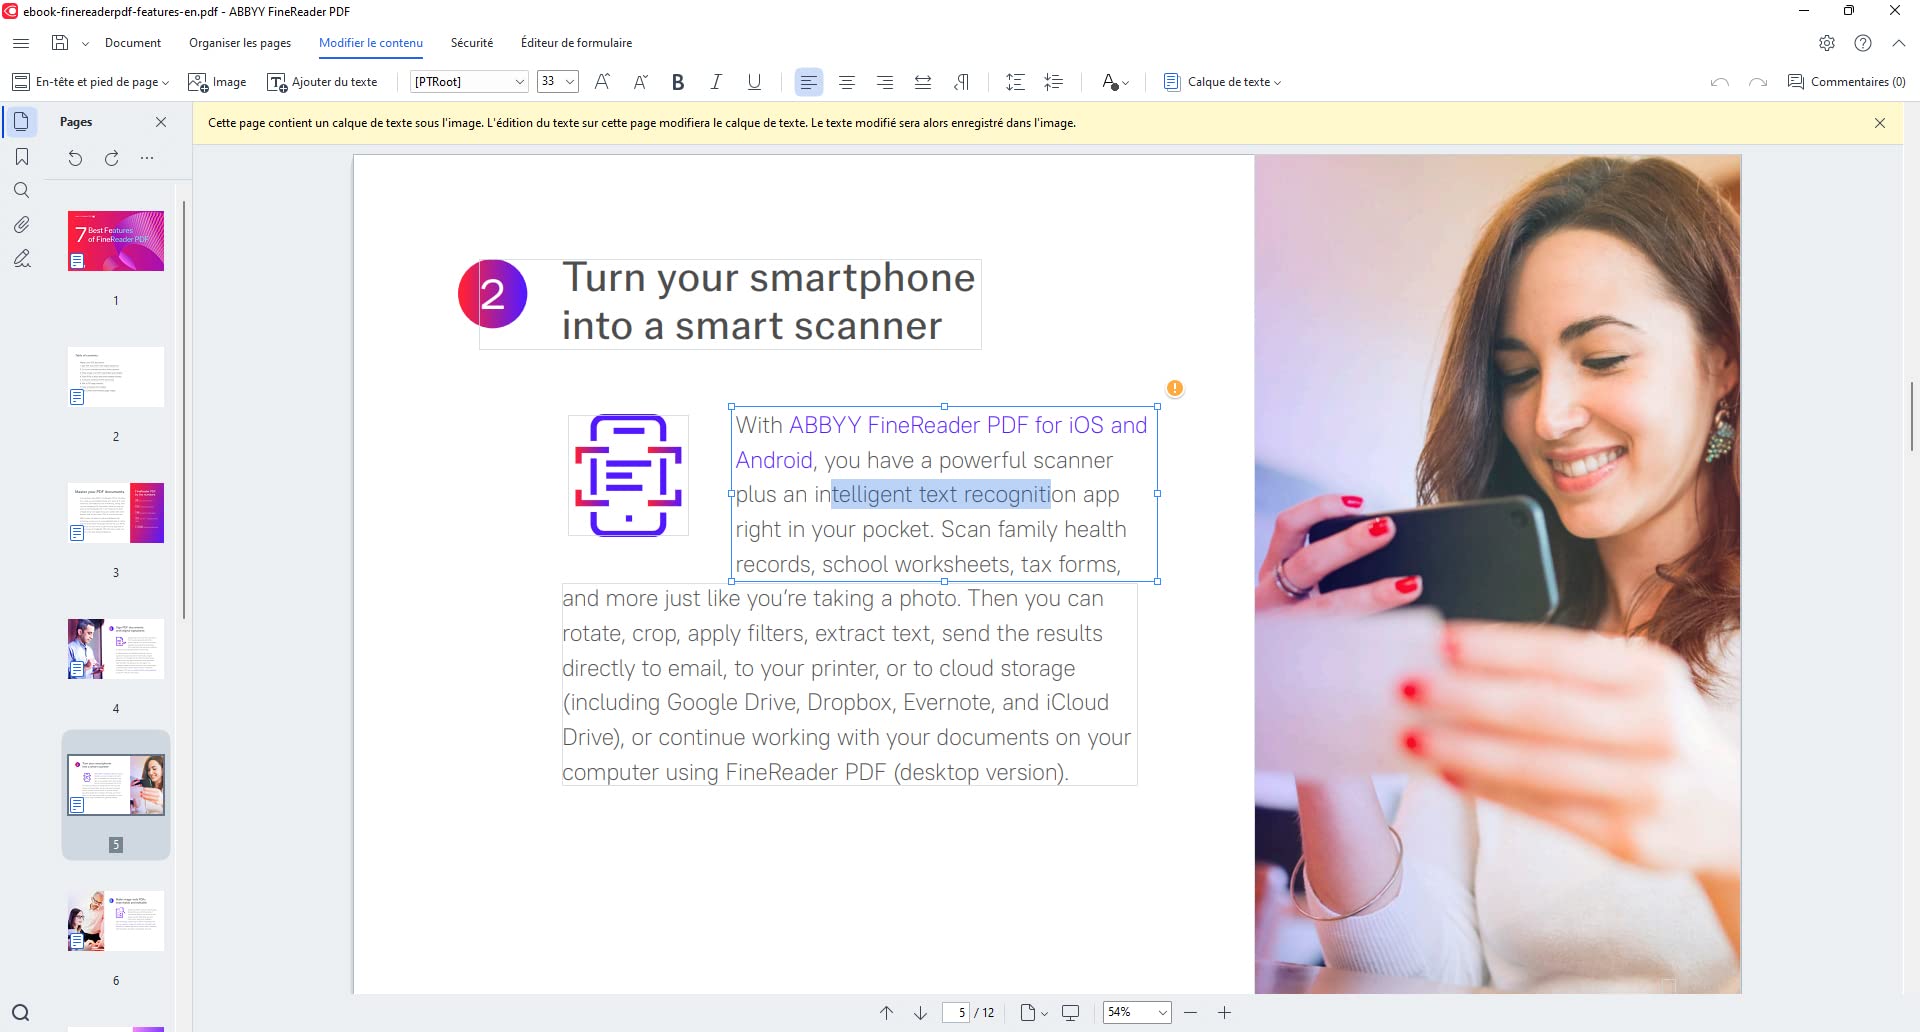Screen dimensions: 1920x1032
Task: Open the signature pen sidebar panel
Action: 21,259
